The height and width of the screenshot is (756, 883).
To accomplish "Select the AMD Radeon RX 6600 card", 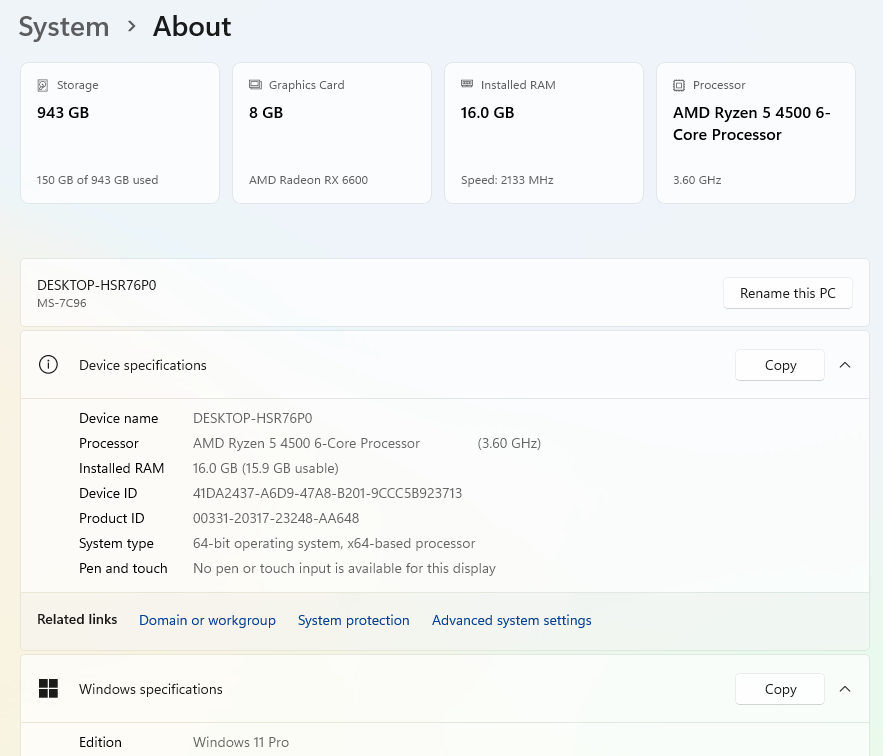I will point(332,133).
